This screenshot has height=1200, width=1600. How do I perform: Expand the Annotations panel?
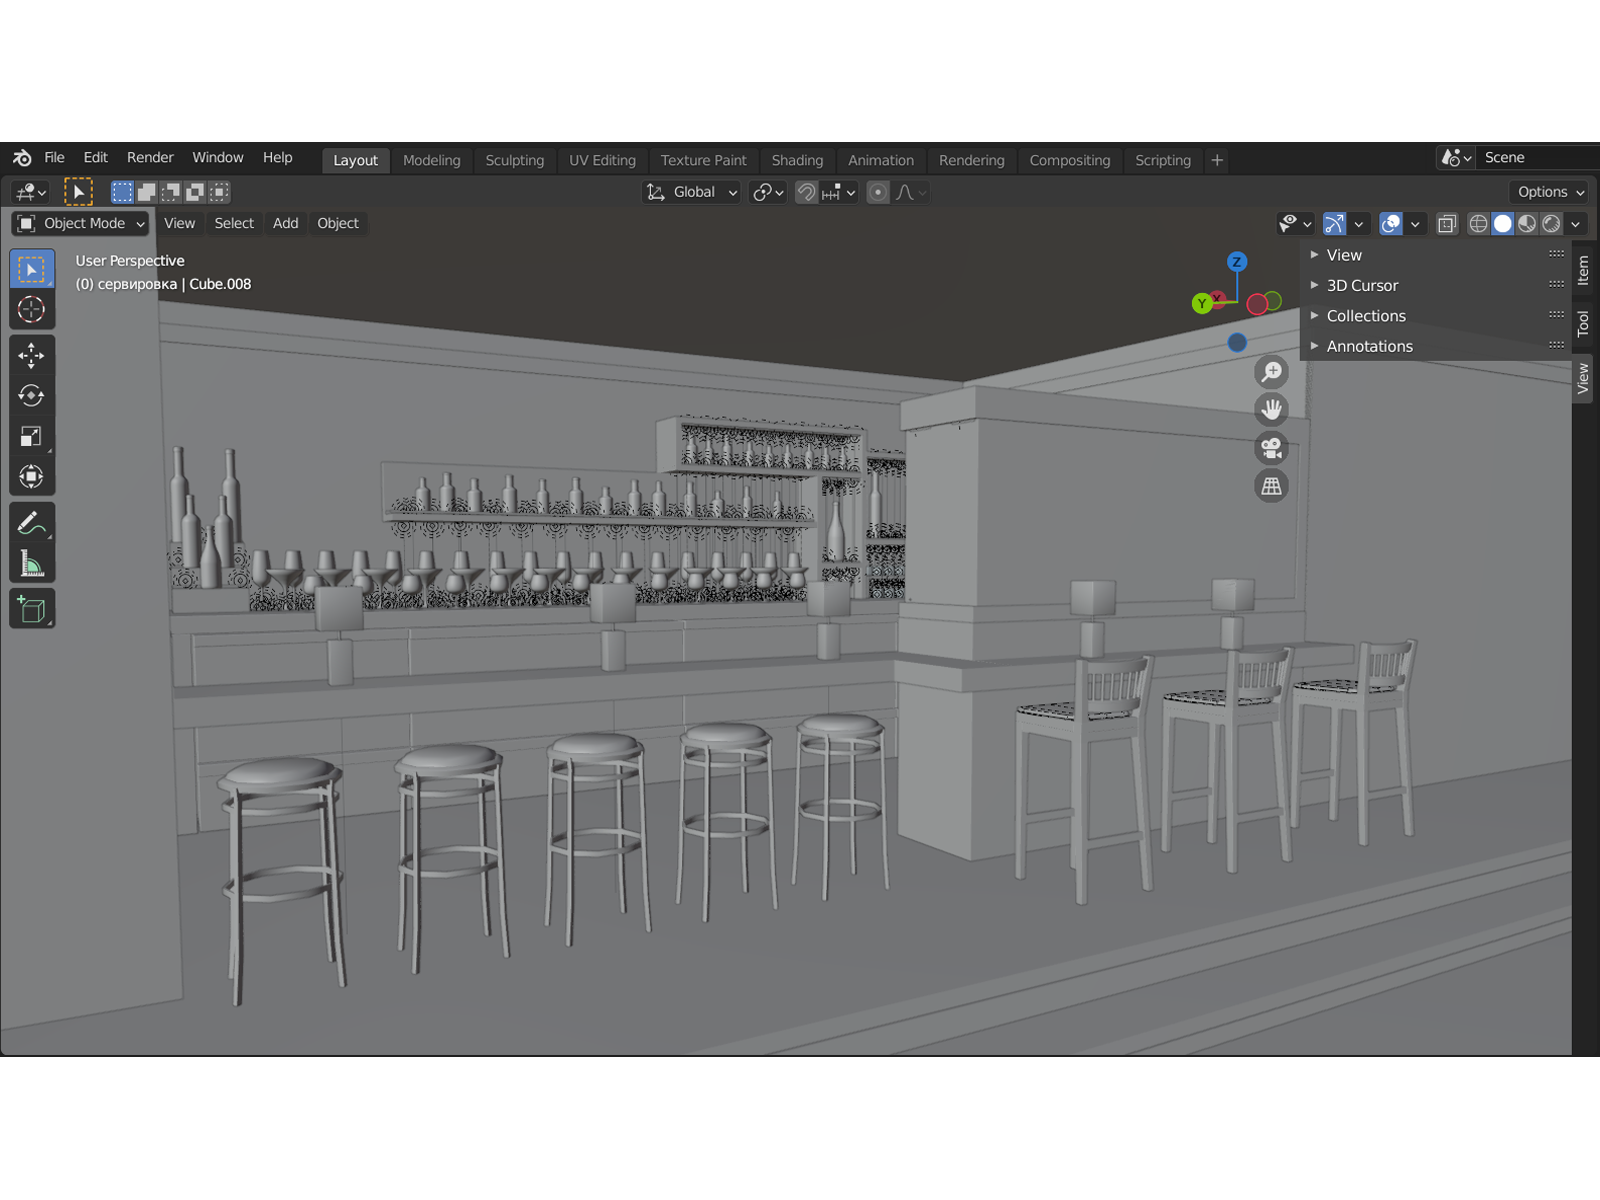point(1369,345)
